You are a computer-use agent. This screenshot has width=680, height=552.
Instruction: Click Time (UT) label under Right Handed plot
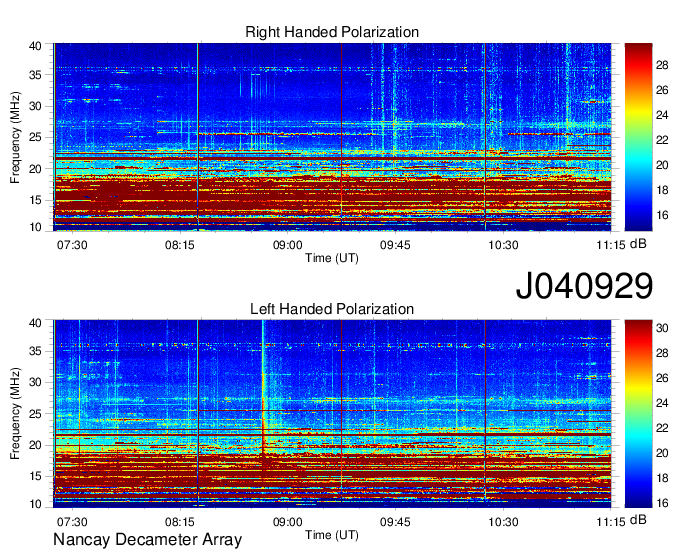[332, 258]
